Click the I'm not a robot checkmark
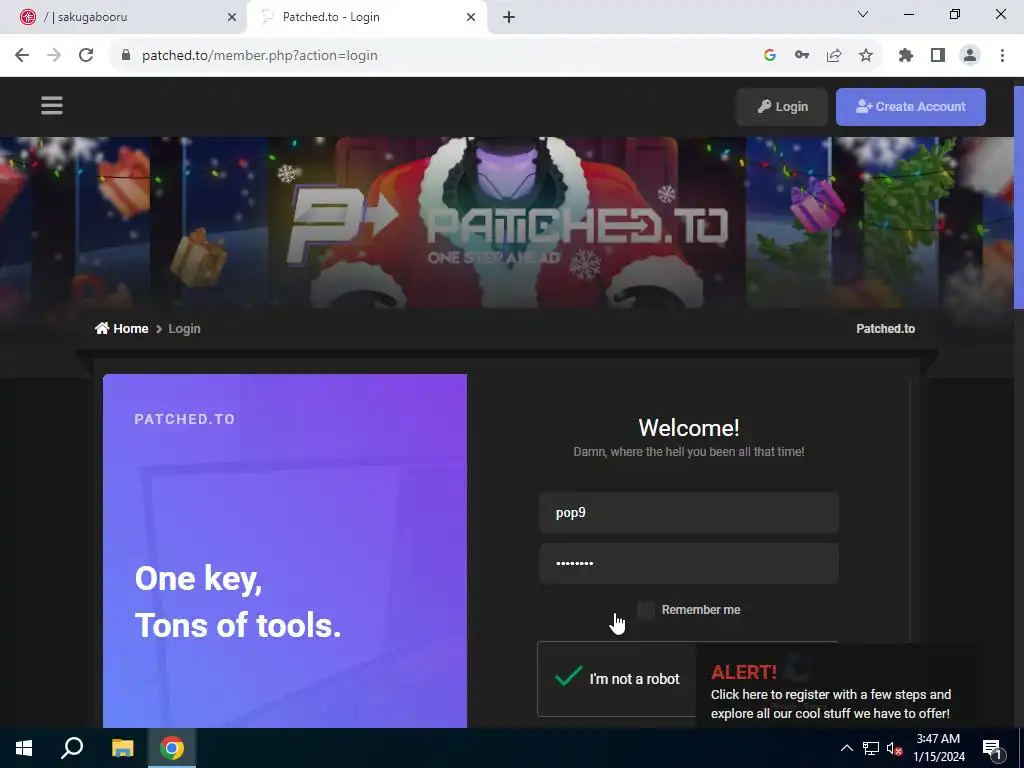Image resolution: width=1024 pixels, height=768 pixels. coord(568,677)
